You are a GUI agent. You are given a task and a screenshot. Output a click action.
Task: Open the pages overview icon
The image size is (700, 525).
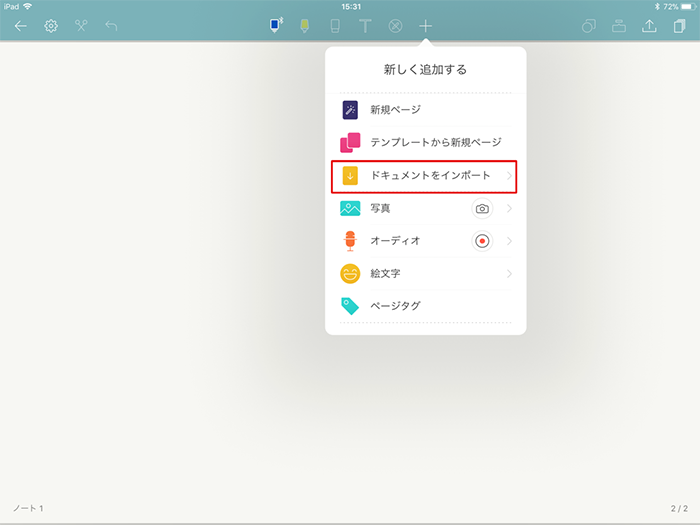click(679, 26)
